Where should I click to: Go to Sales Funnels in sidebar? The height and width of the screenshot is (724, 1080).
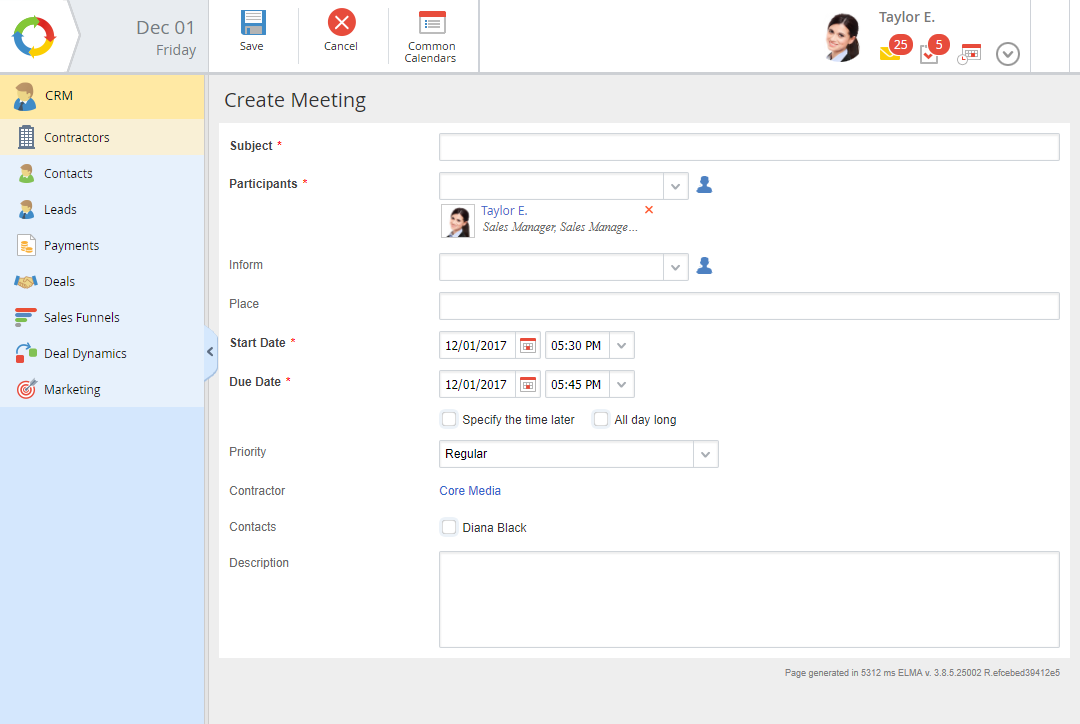point(81,318)
